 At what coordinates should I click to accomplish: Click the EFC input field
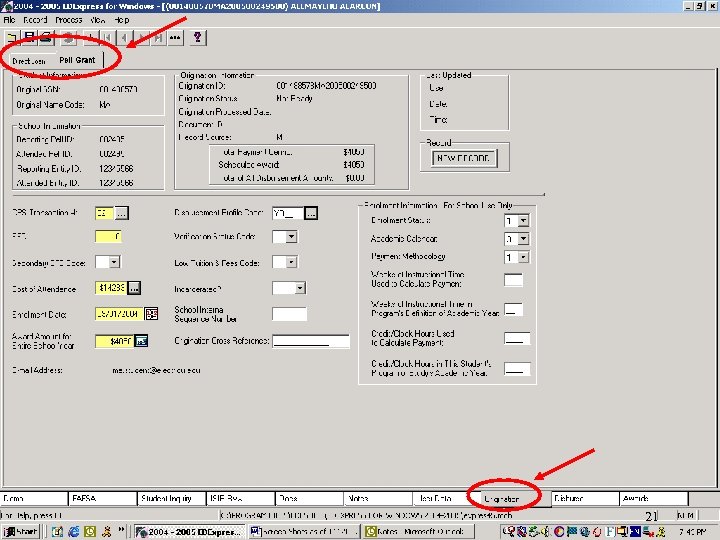tap(108, 236)
